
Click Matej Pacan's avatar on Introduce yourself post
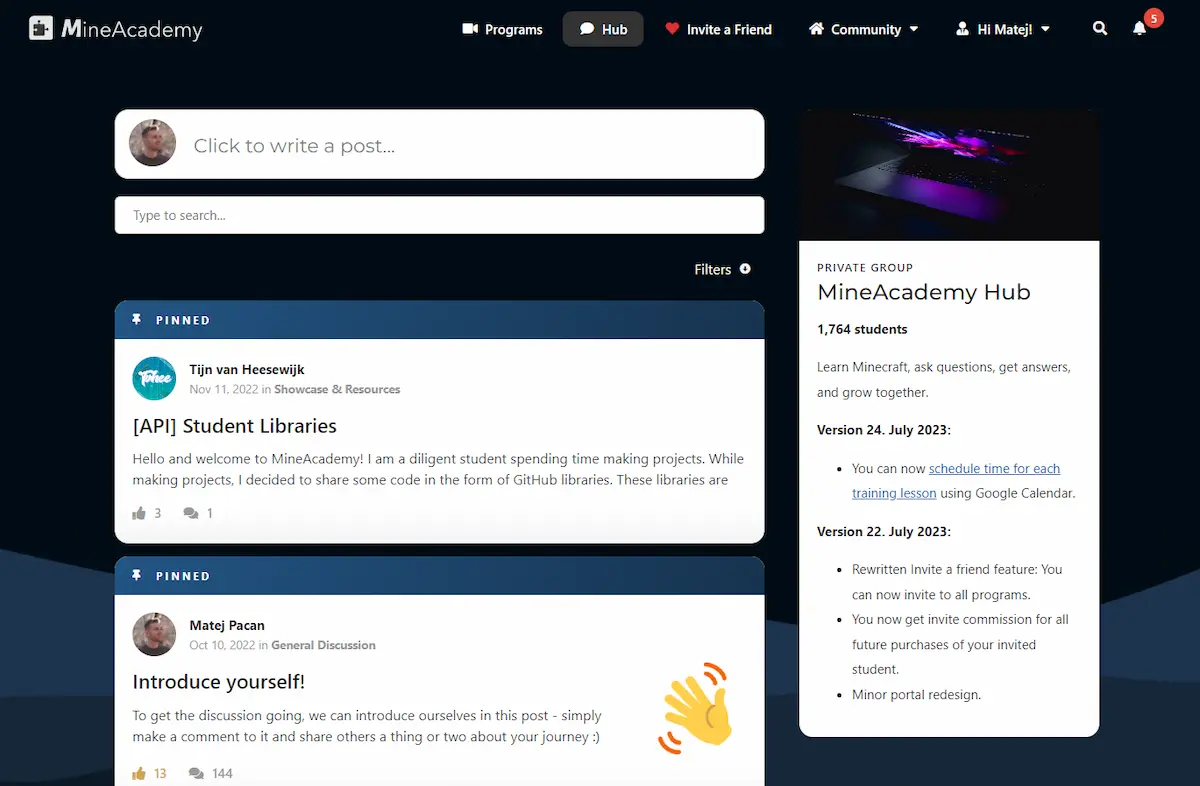[154, 634]
